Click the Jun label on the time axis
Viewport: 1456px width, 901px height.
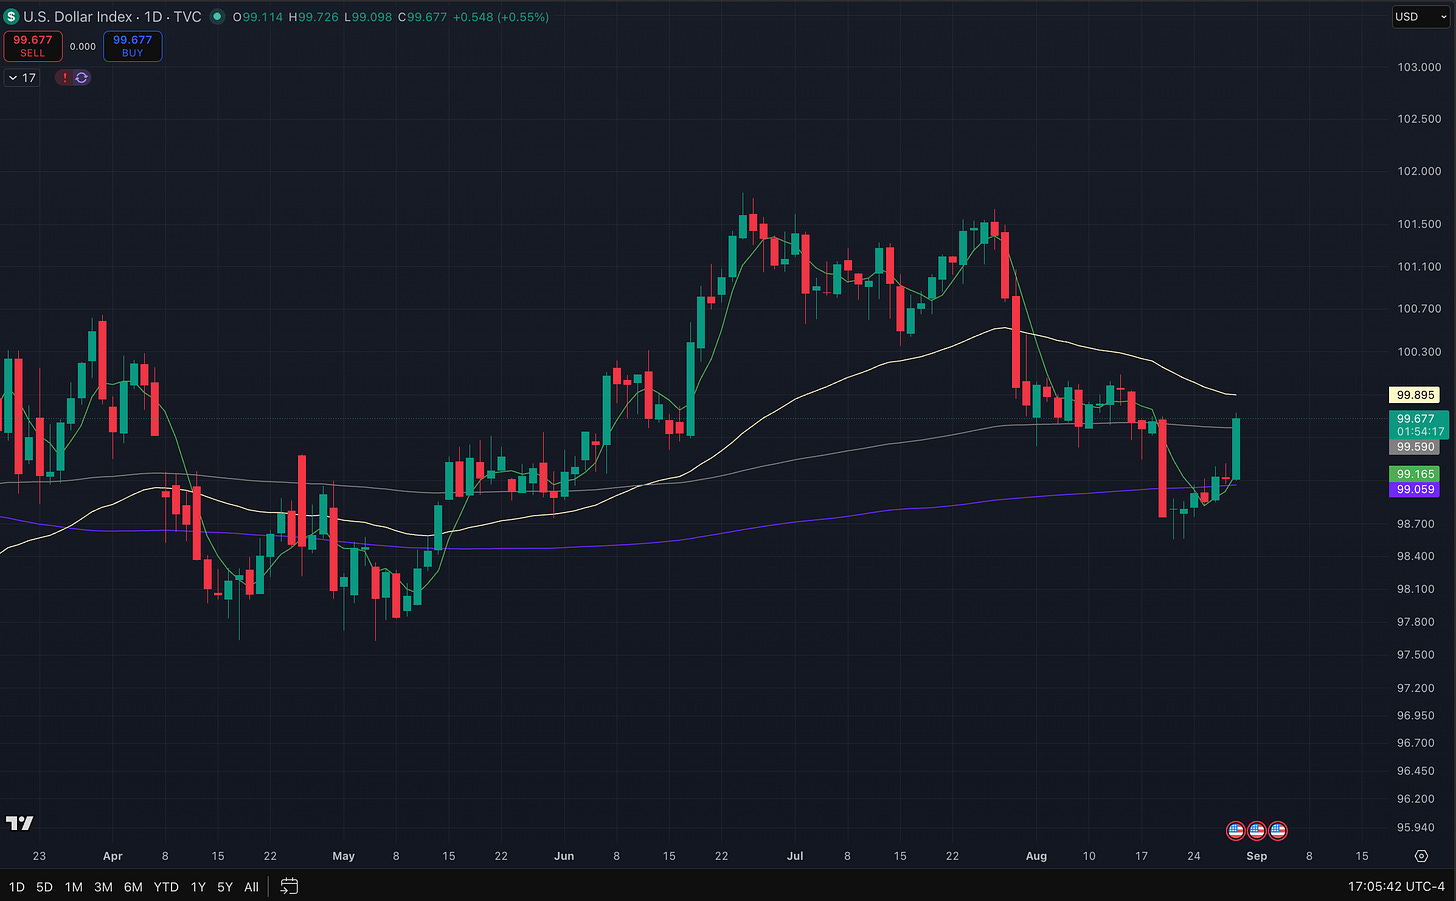point(564,856)
